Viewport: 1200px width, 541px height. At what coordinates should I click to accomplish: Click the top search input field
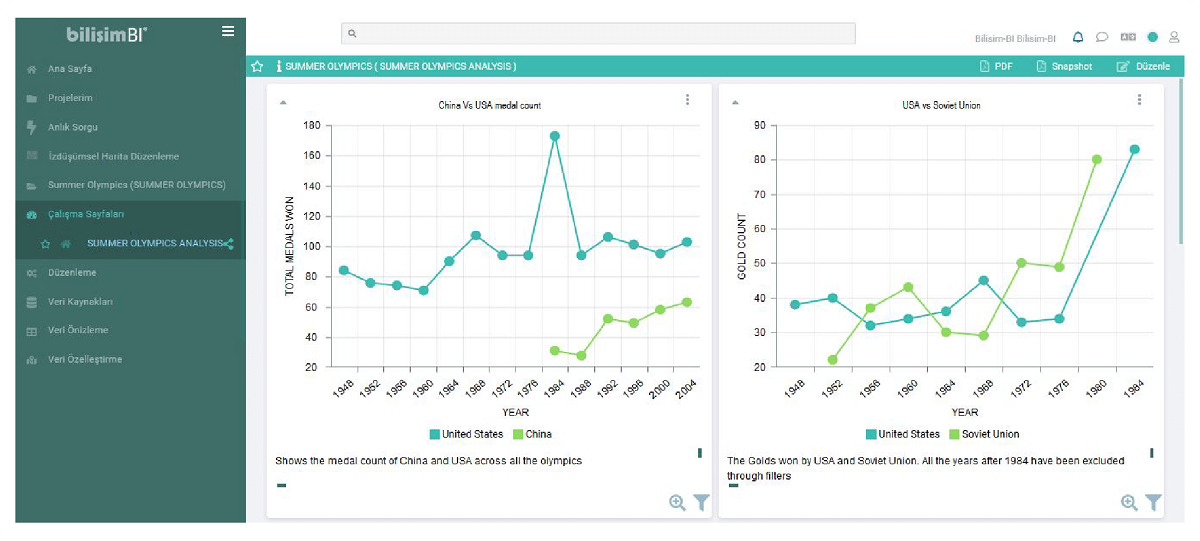pyautogui.click(x=598, y=34)
